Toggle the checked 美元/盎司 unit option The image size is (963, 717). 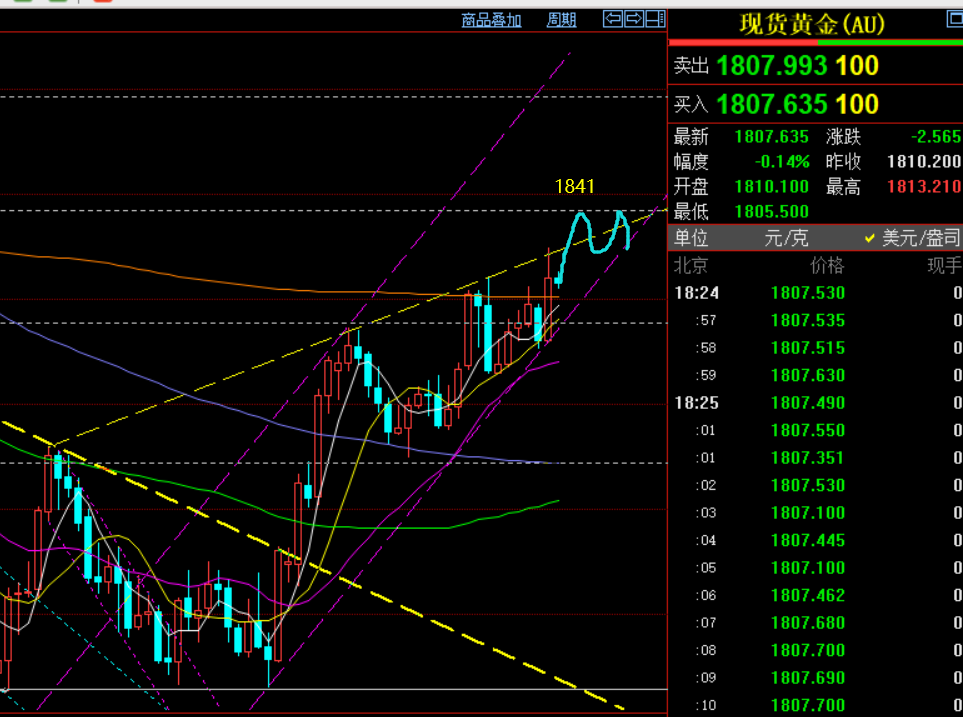[911, 238]
